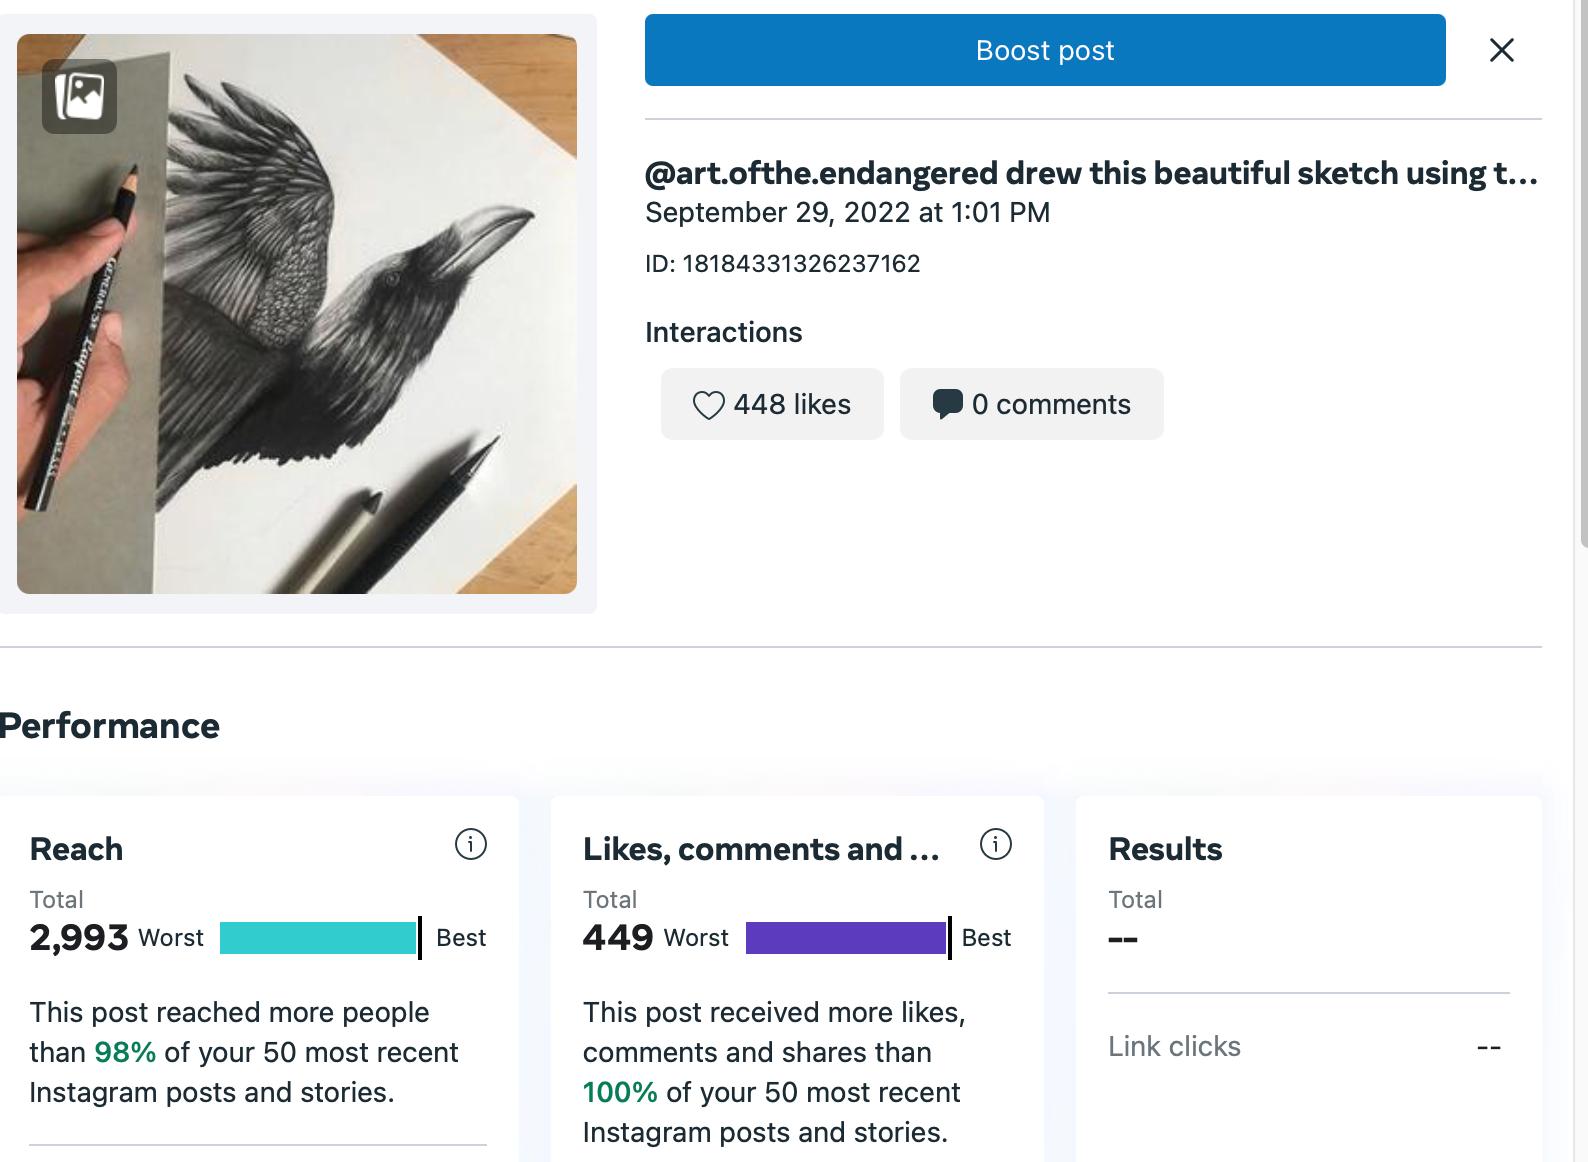Click the @art.ofthe.endangered post caption
Image resolution: width=1588 pixels, height=1162 pixels.
(1090, 174)
